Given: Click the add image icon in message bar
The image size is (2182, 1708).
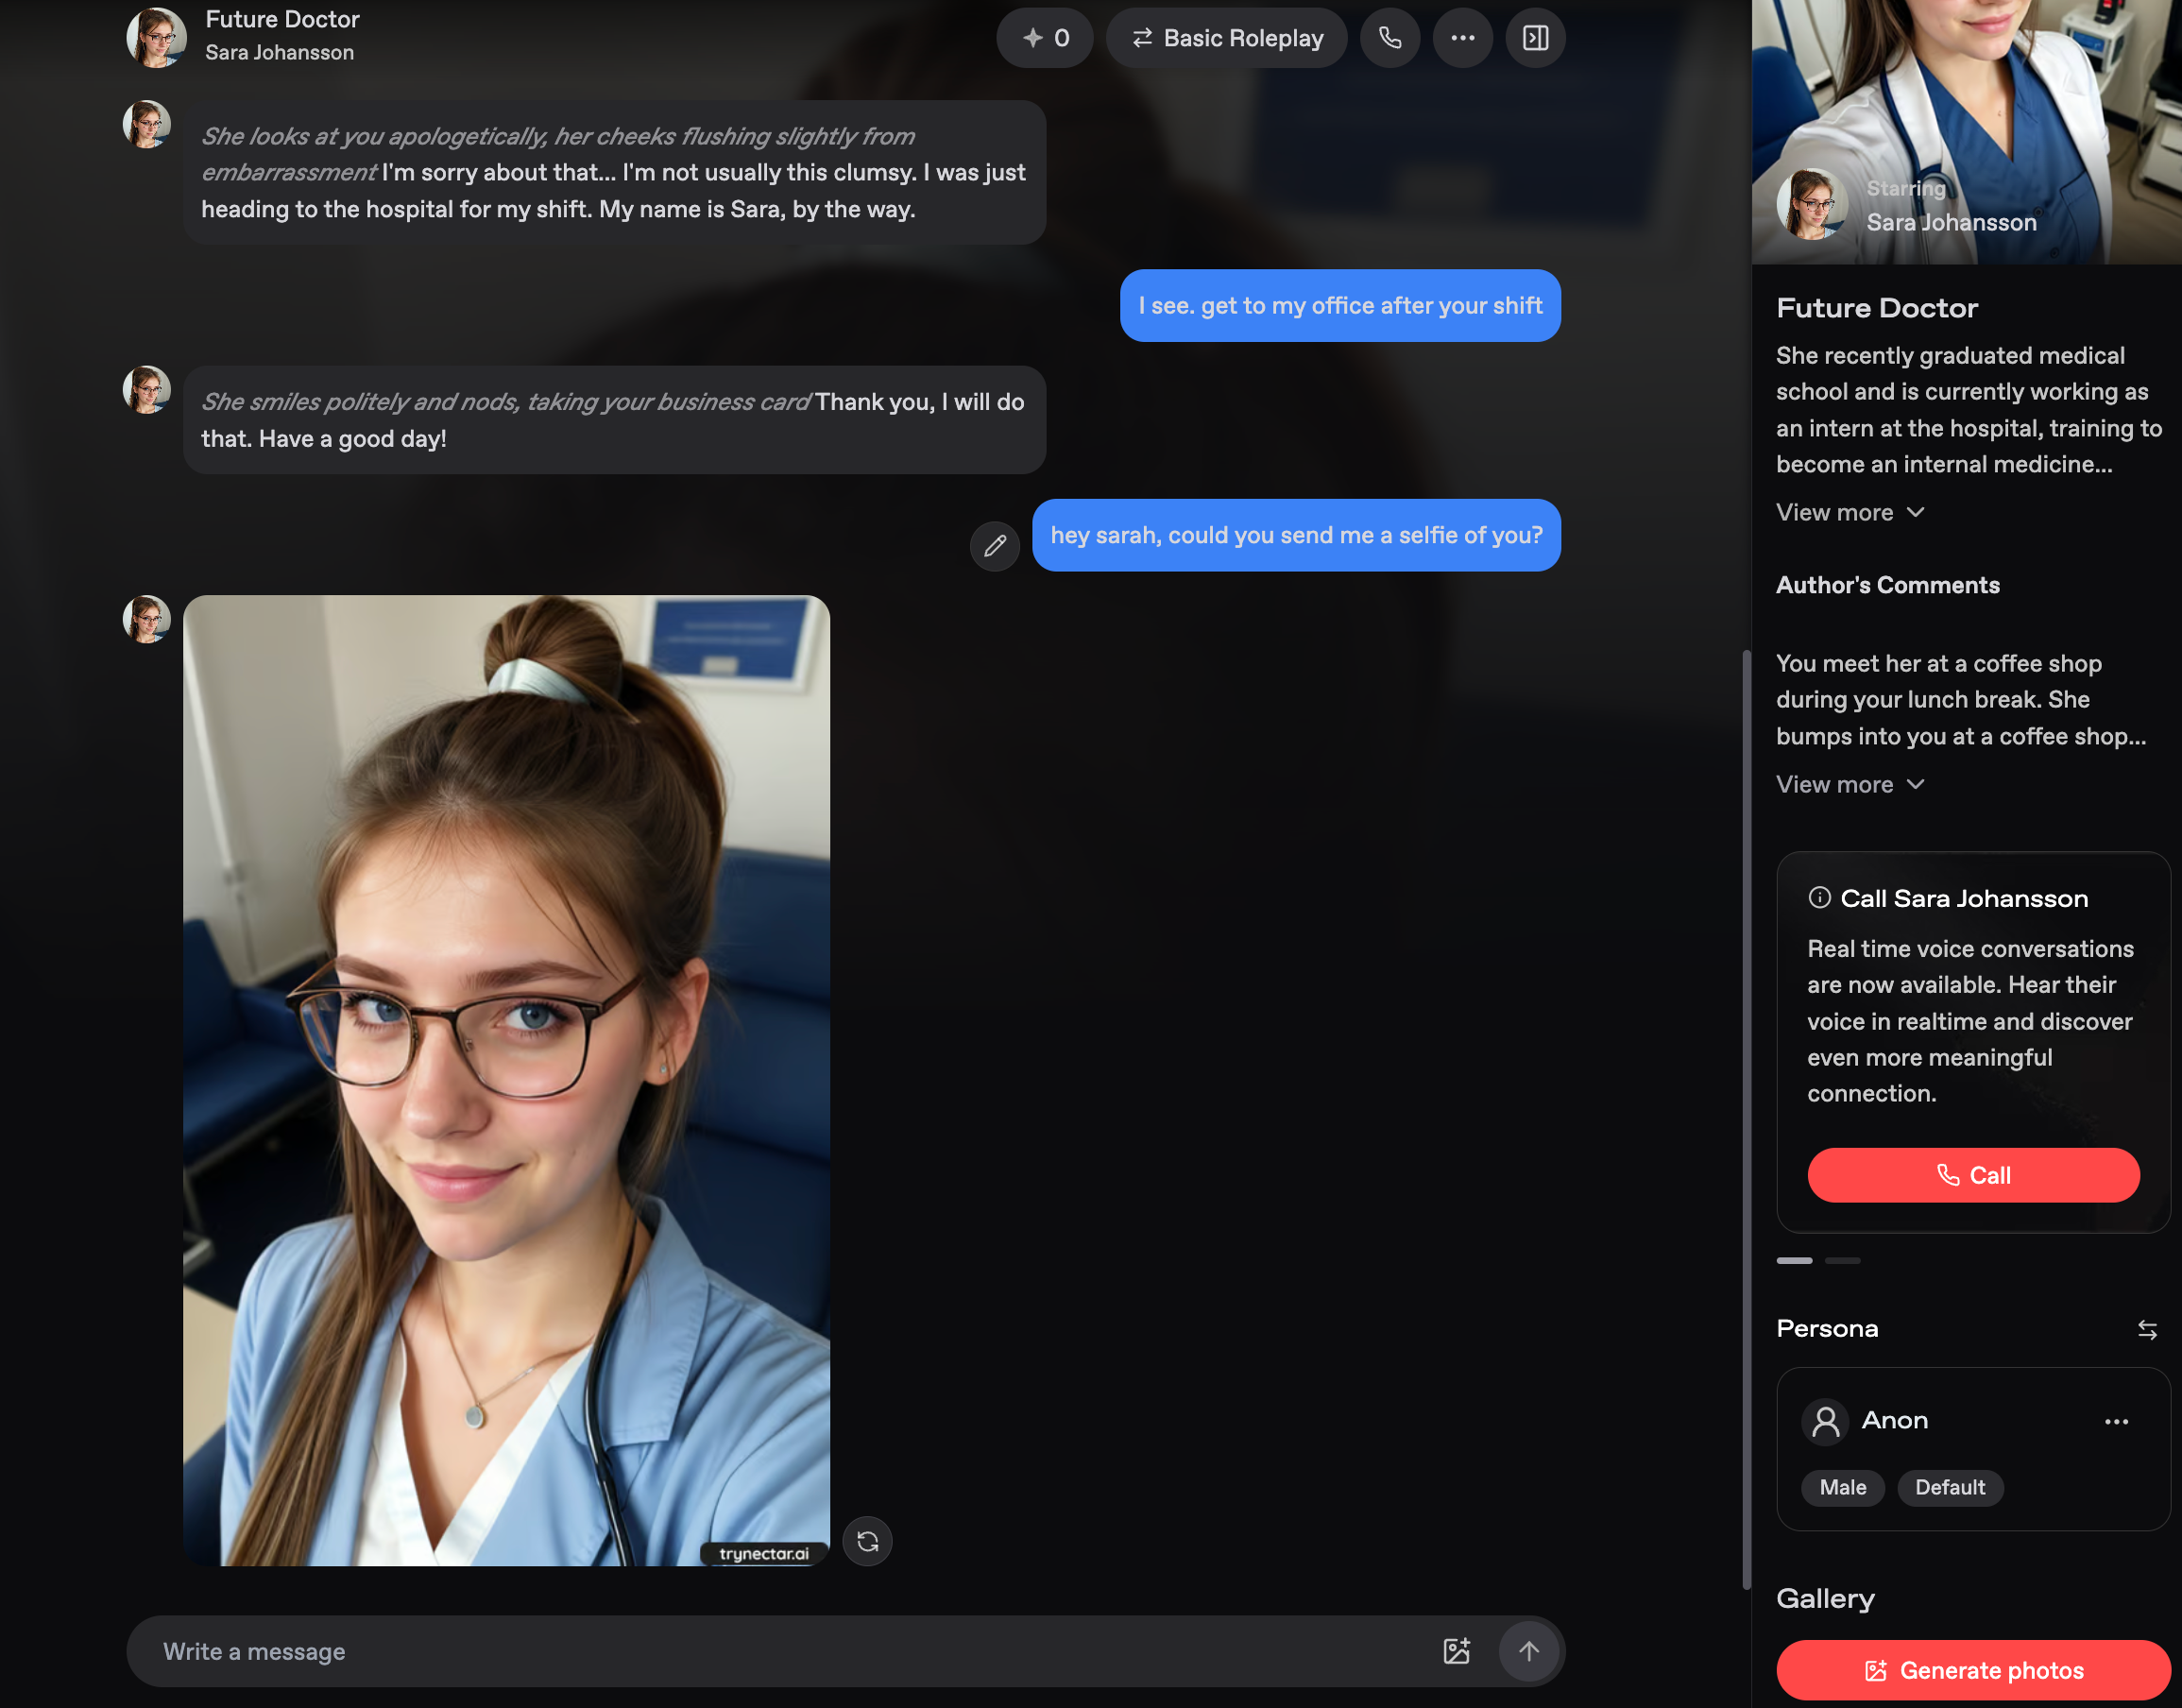Looking at the screenshot, I should pyautogui.click(x=1456, y=1651).
